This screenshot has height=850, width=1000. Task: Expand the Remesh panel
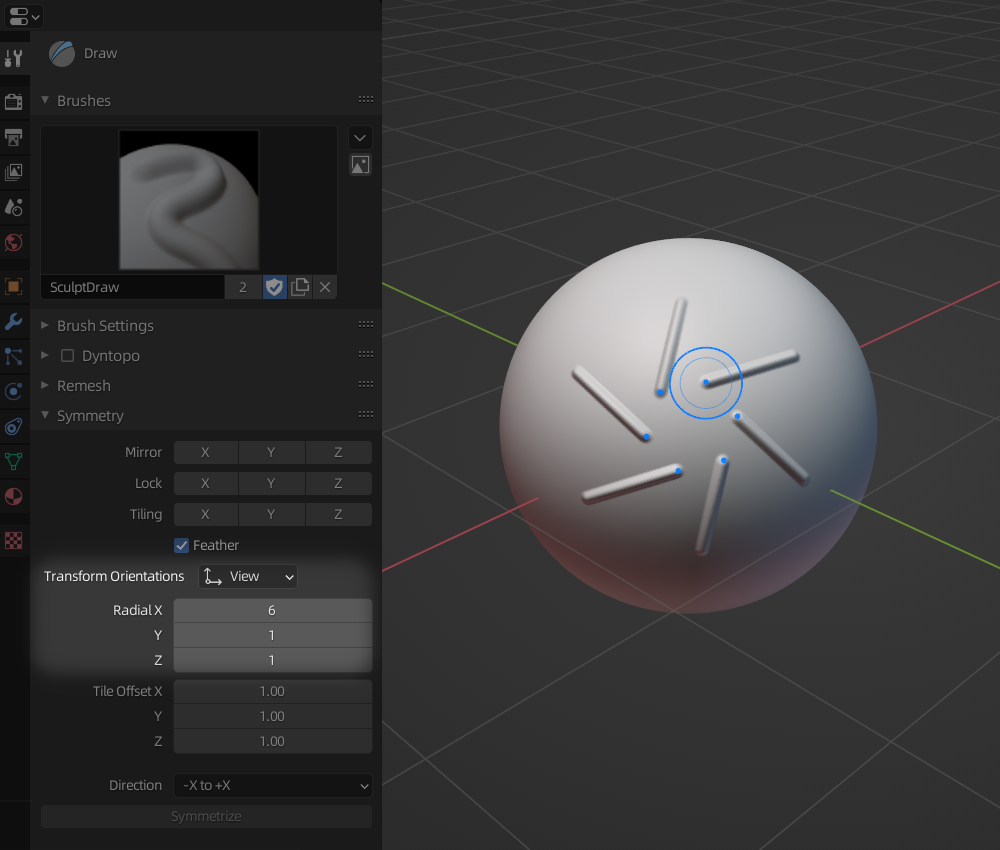click(45, 385)
